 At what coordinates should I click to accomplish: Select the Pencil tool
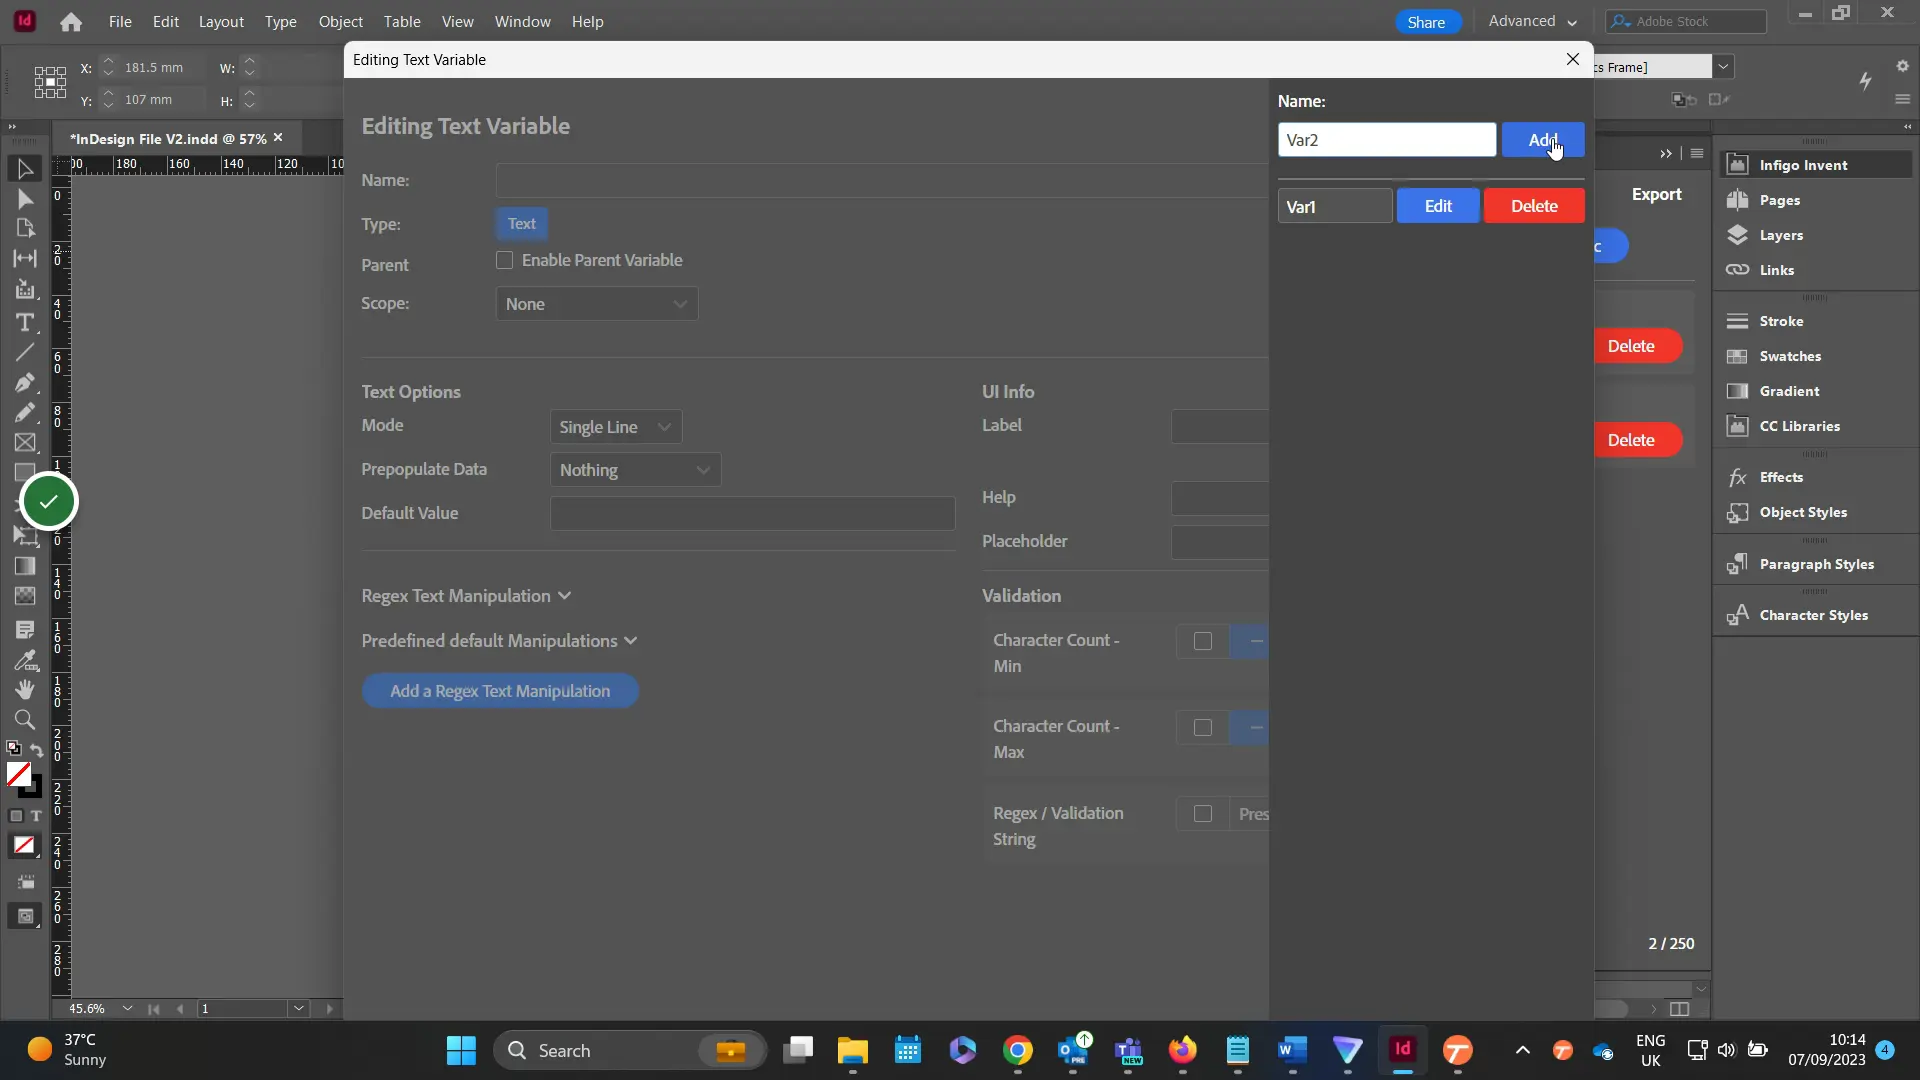tap(25, 413)
